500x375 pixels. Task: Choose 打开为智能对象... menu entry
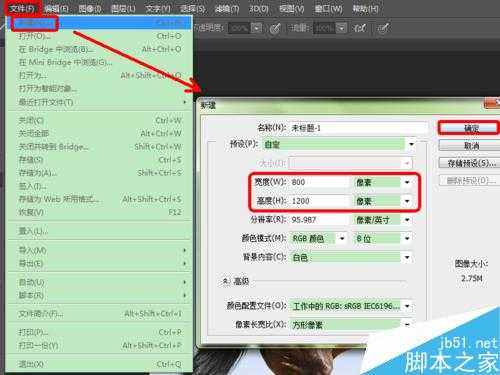pos(99,89)
